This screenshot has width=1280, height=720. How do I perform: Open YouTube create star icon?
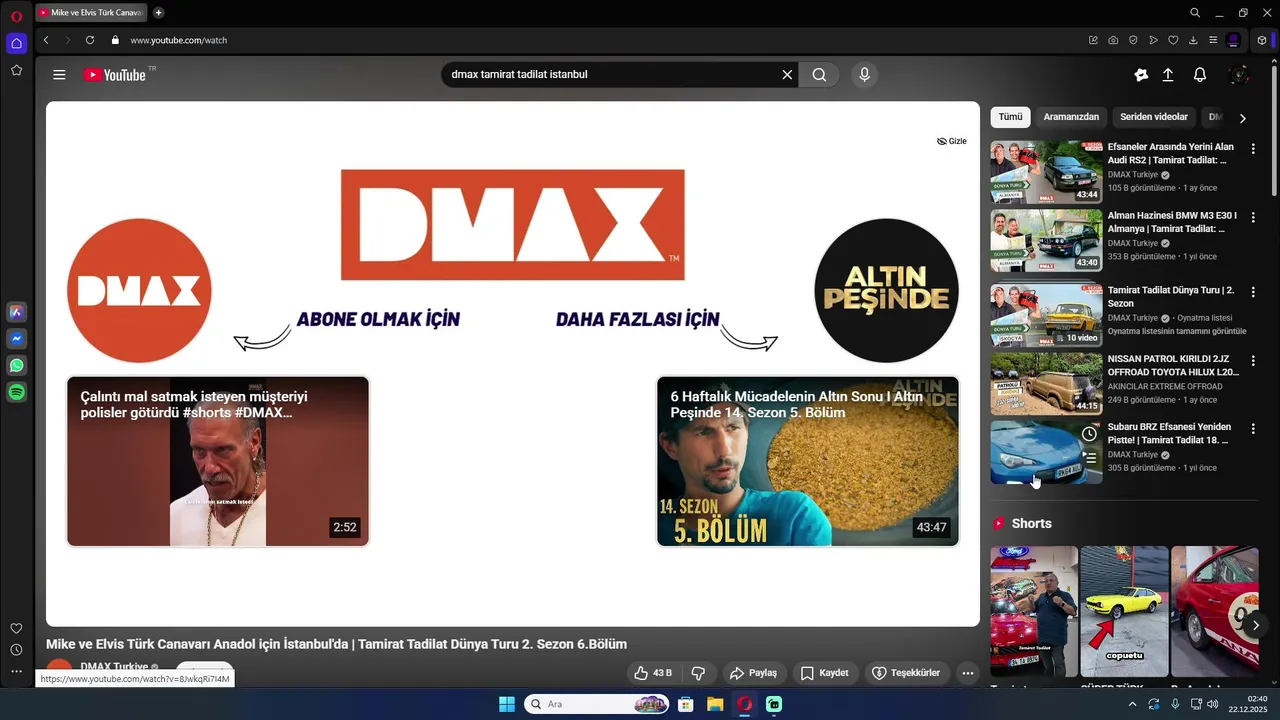[x=1141, y=75]
